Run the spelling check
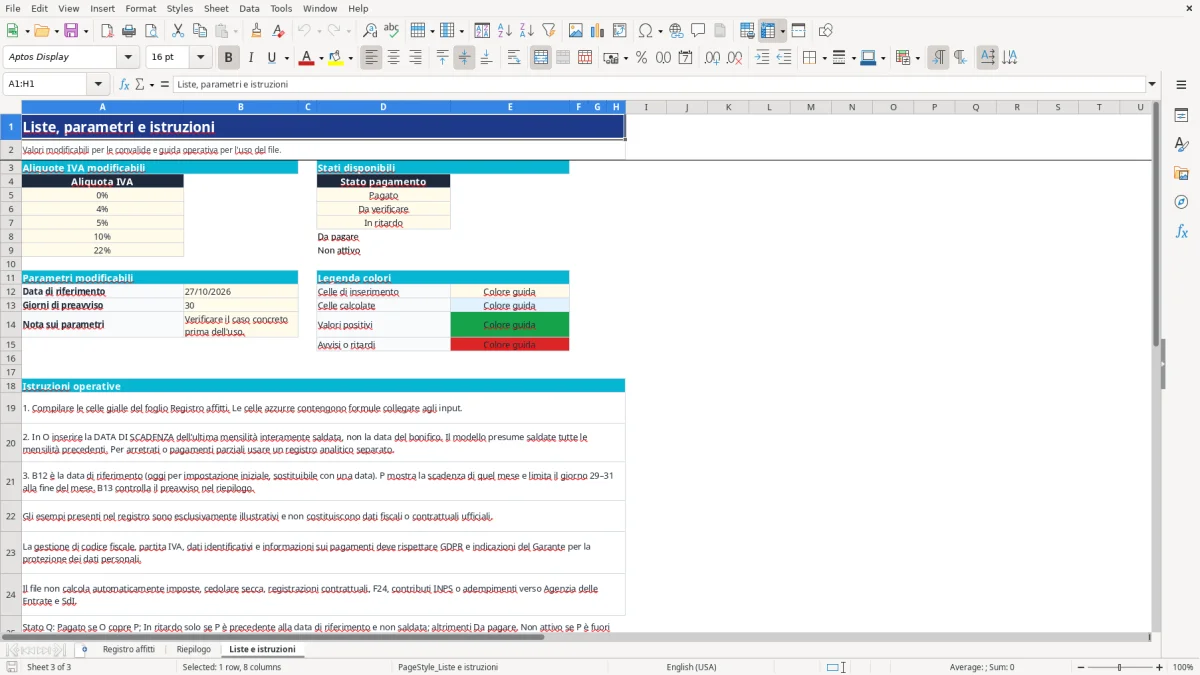 coord(391,31)
